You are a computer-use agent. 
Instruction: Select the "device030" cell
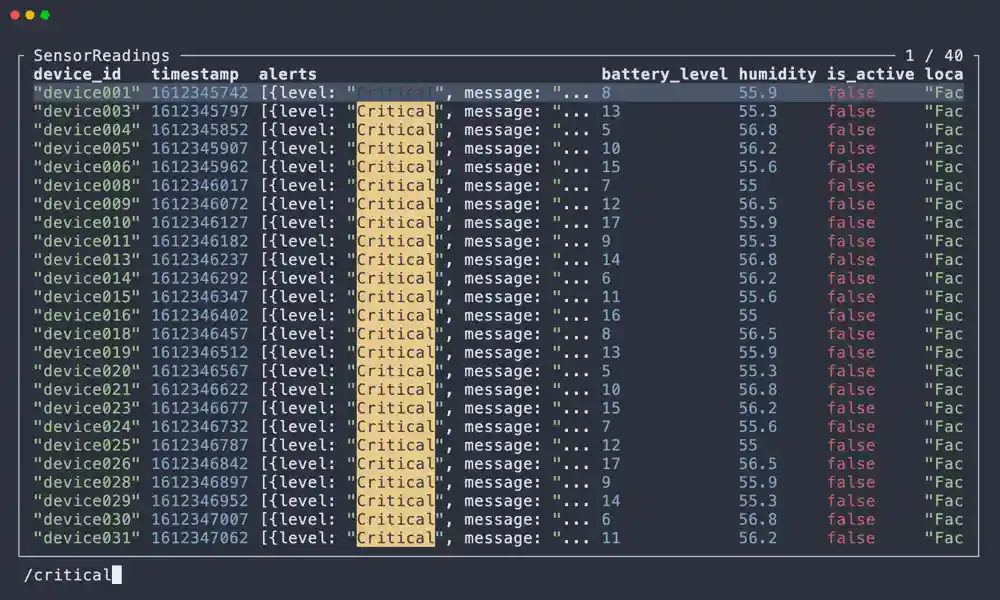click(x=87, y=519)
